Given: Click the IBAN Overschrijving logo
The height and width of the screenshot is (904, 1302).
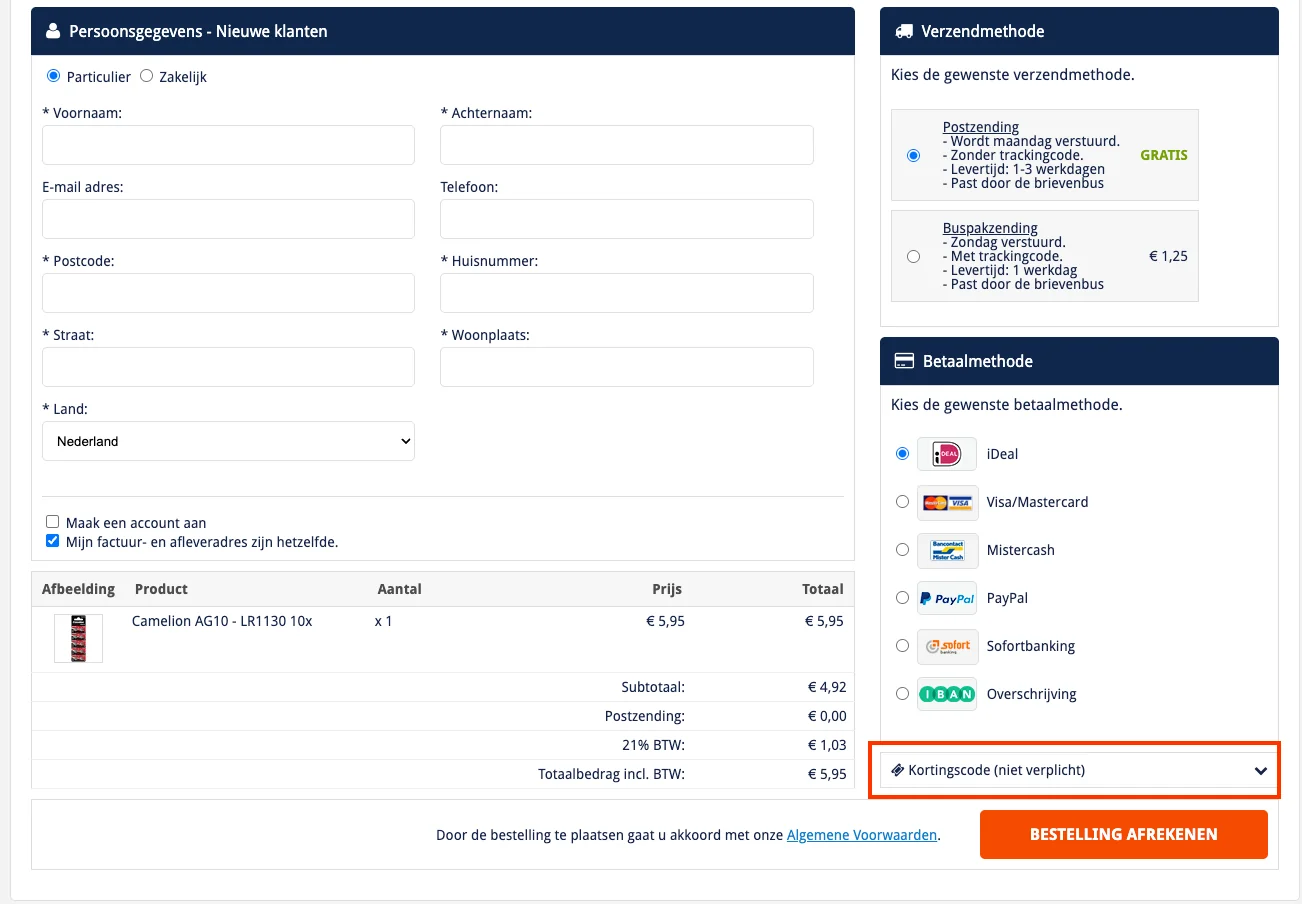Looking at the screenshot, I should tap(946, 694).
